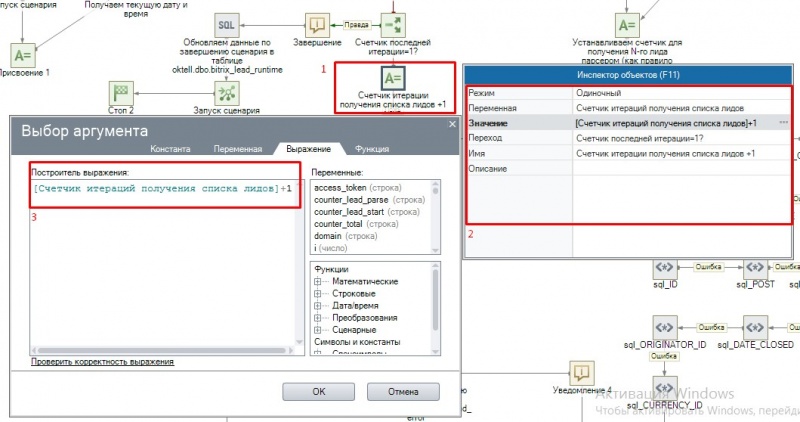Select the sql_ORIGINATOR_ID node icon
Image resolution: width=800 pixels, height=422 pixels.
pyautogui.click(x=665, y=327)
